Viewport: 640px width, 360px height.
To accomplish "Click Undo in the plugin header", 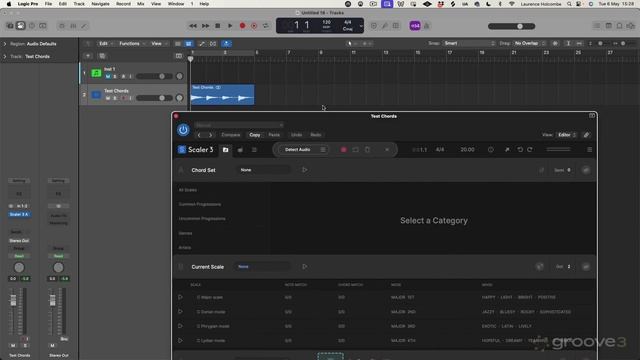I will click(x=296, y=135).
